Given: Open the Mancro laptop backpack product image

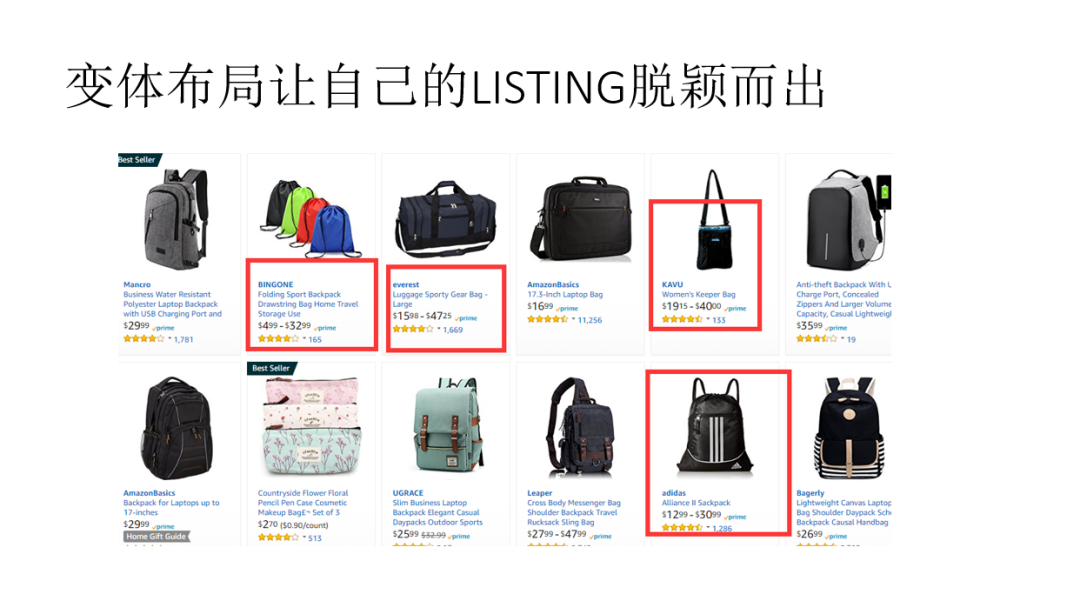Looking at the screenshot, I should tap(176, 219).
